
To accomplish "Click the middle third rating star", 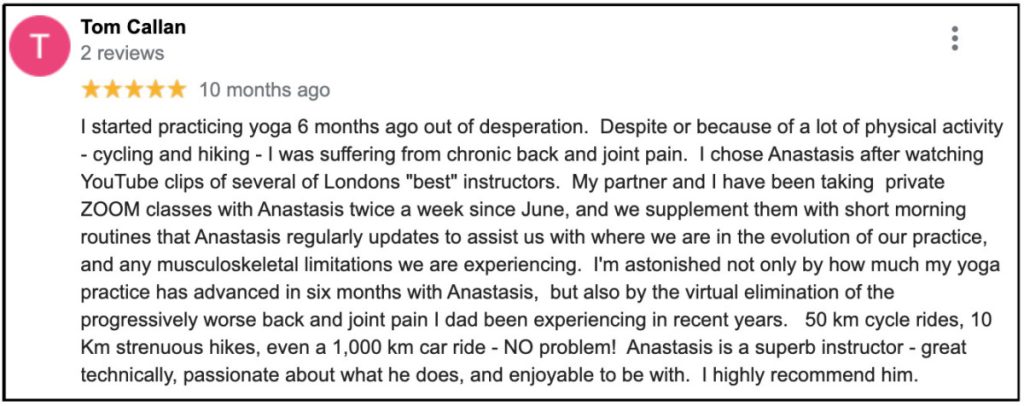I will [x=134, y=90].
